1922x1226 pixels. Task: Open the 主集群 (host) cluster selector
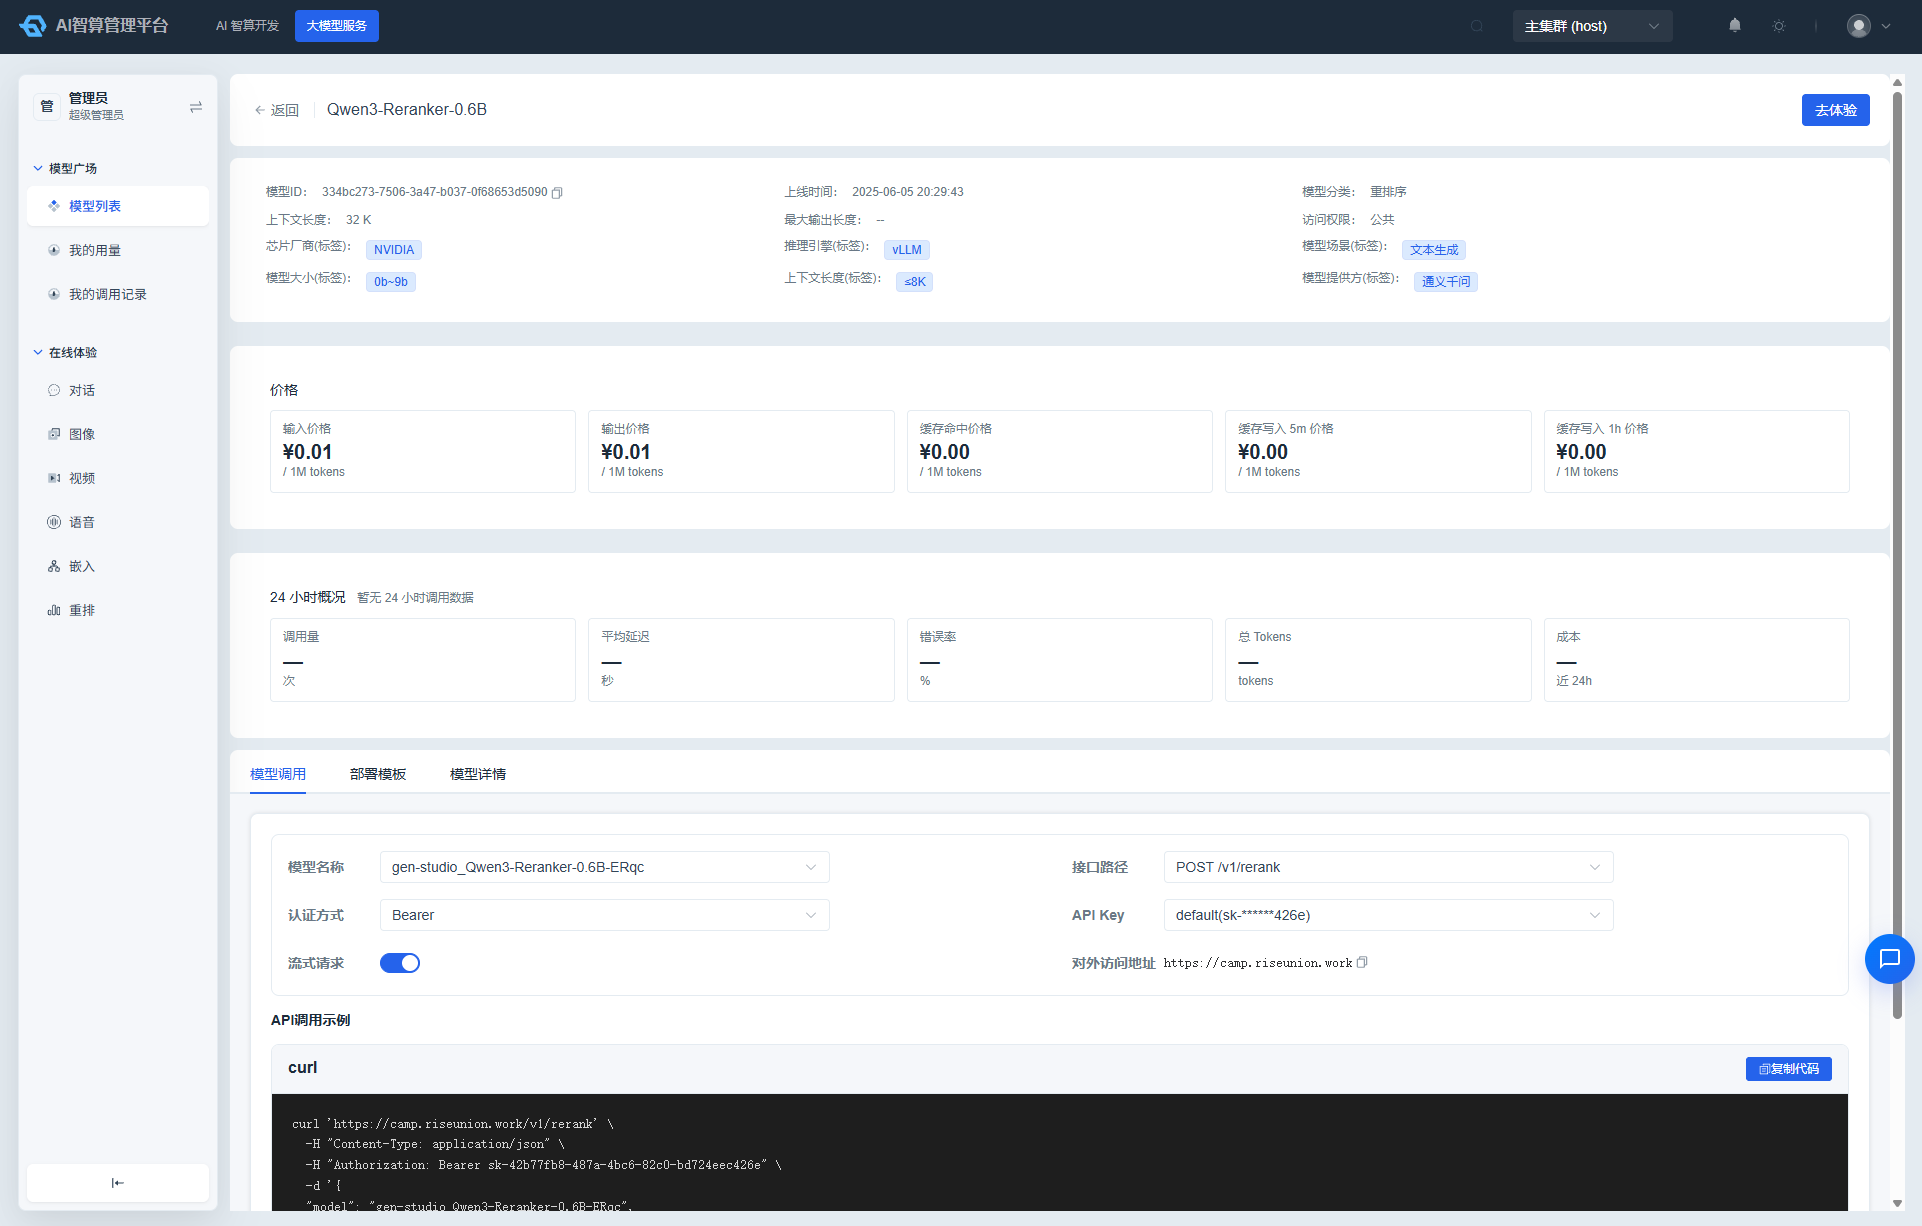1592,26
